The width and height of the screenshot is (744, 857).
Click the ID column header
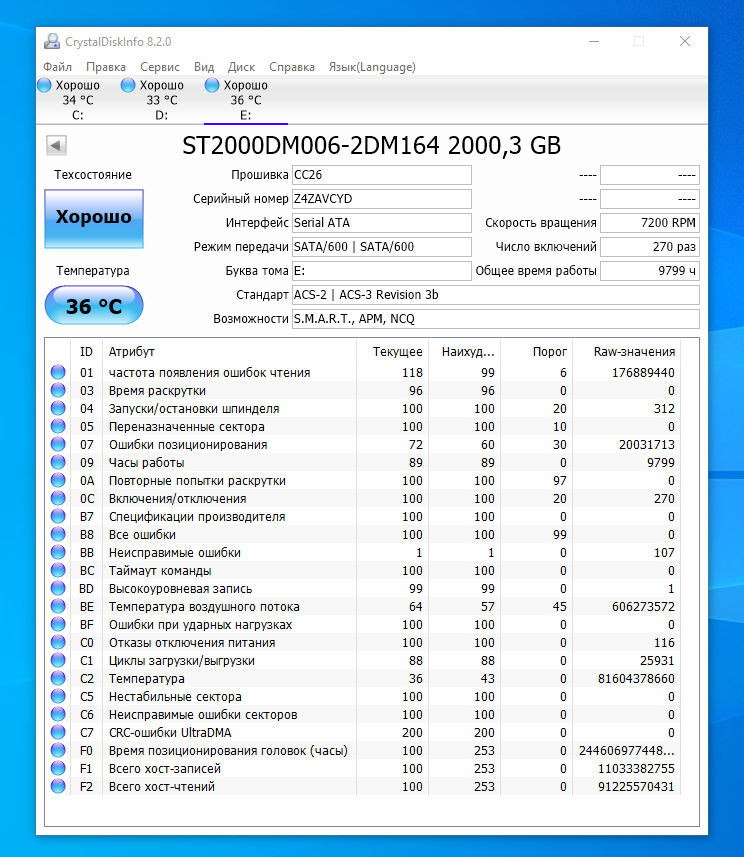[86, 351]
